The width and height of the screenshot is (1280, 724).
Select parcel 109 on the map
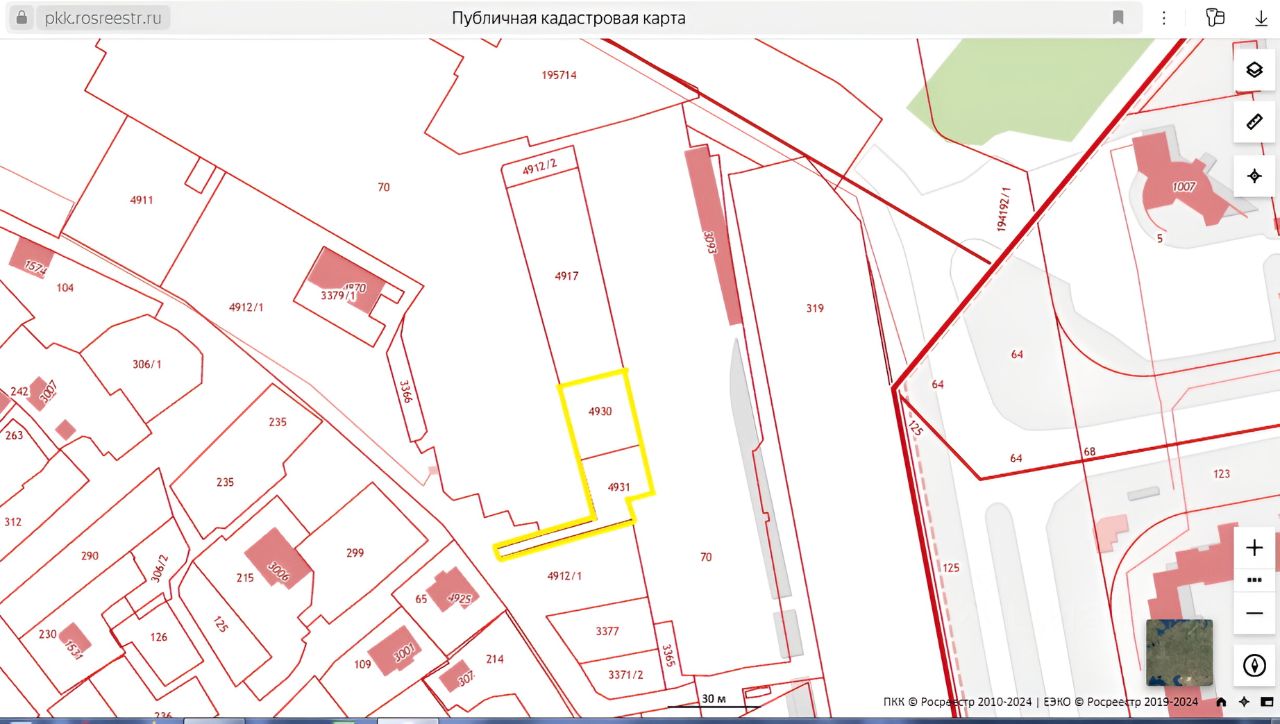click(362, 664)
